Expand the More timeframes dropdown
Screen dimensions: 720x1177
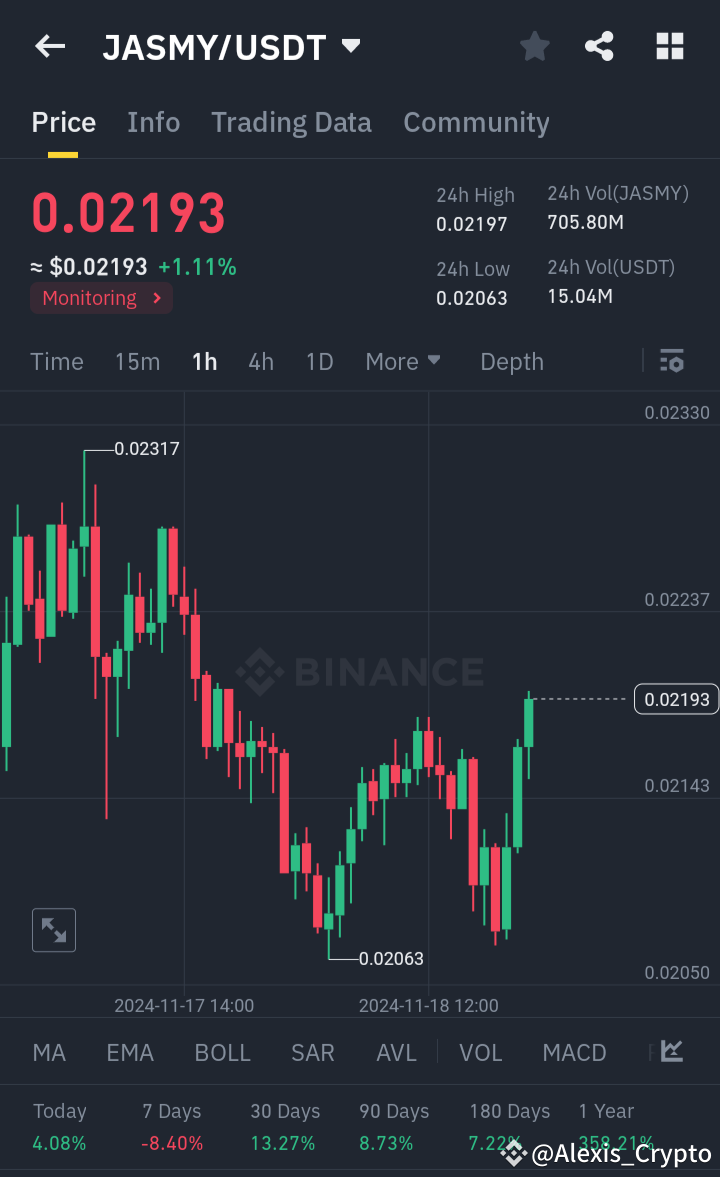[x=403, y=361]
